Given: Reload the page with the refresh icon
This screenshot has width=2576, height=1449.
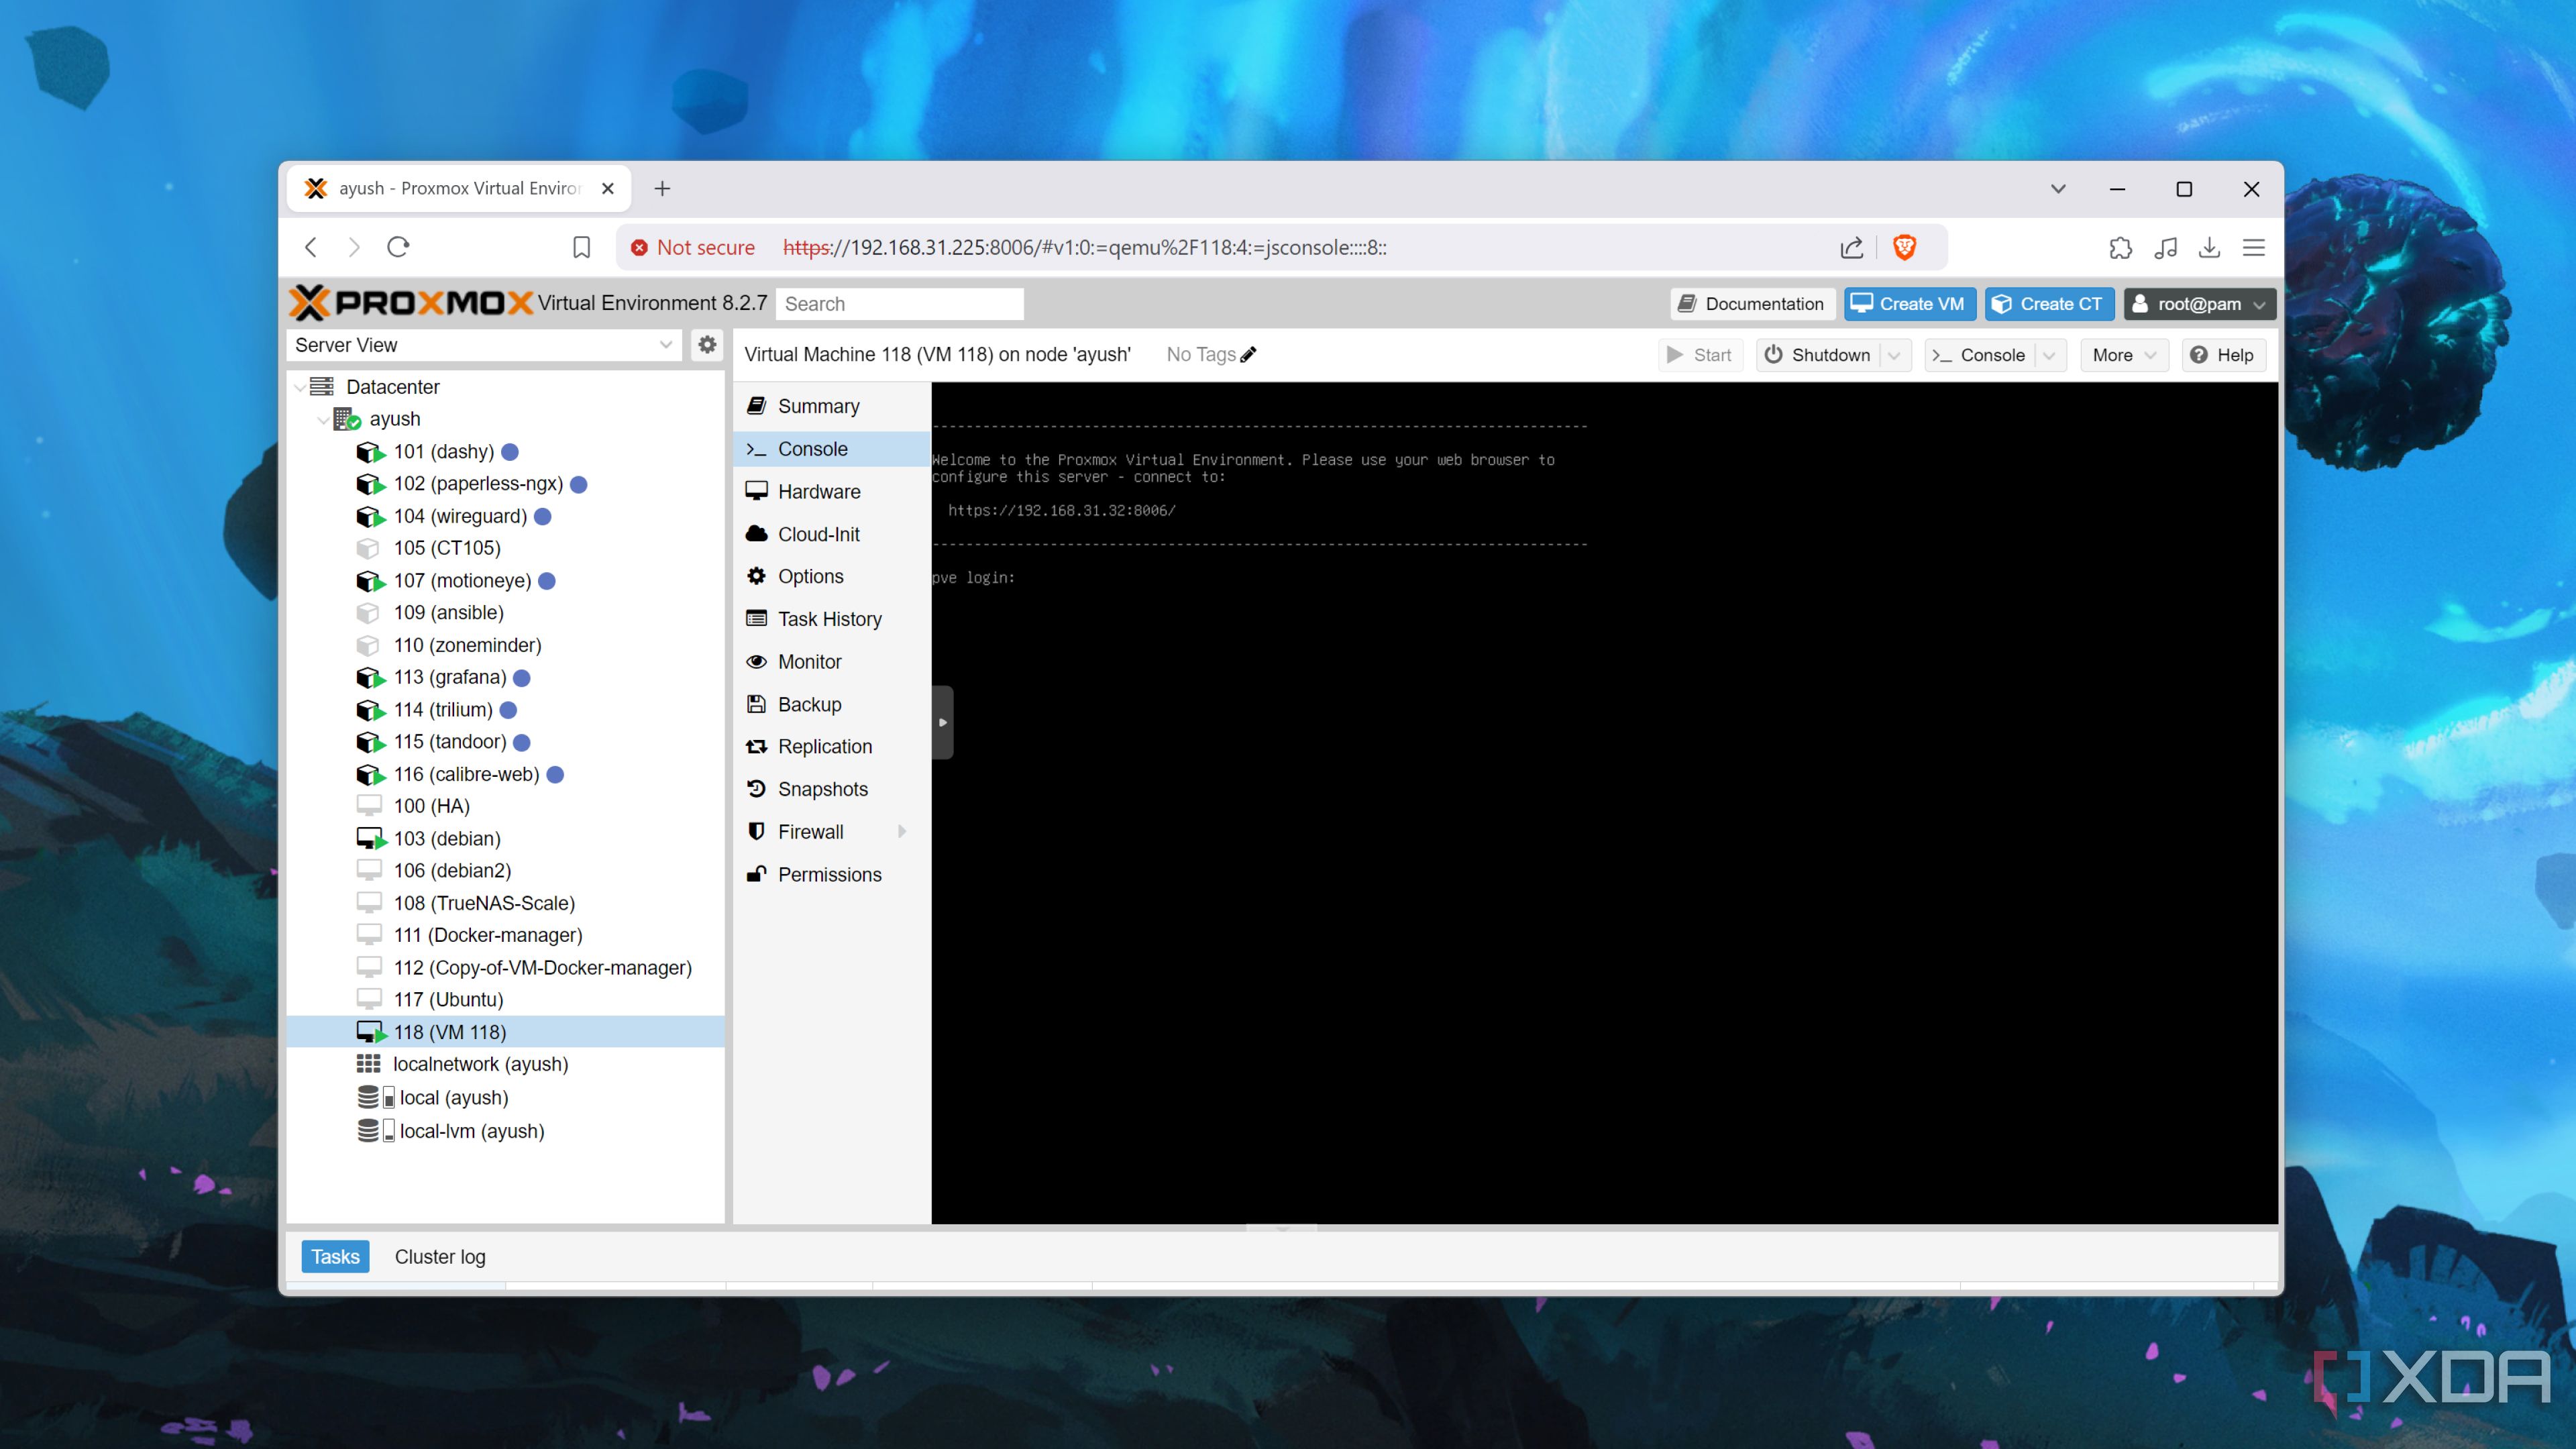Looking at the screenshot, I should coord(398,247).
